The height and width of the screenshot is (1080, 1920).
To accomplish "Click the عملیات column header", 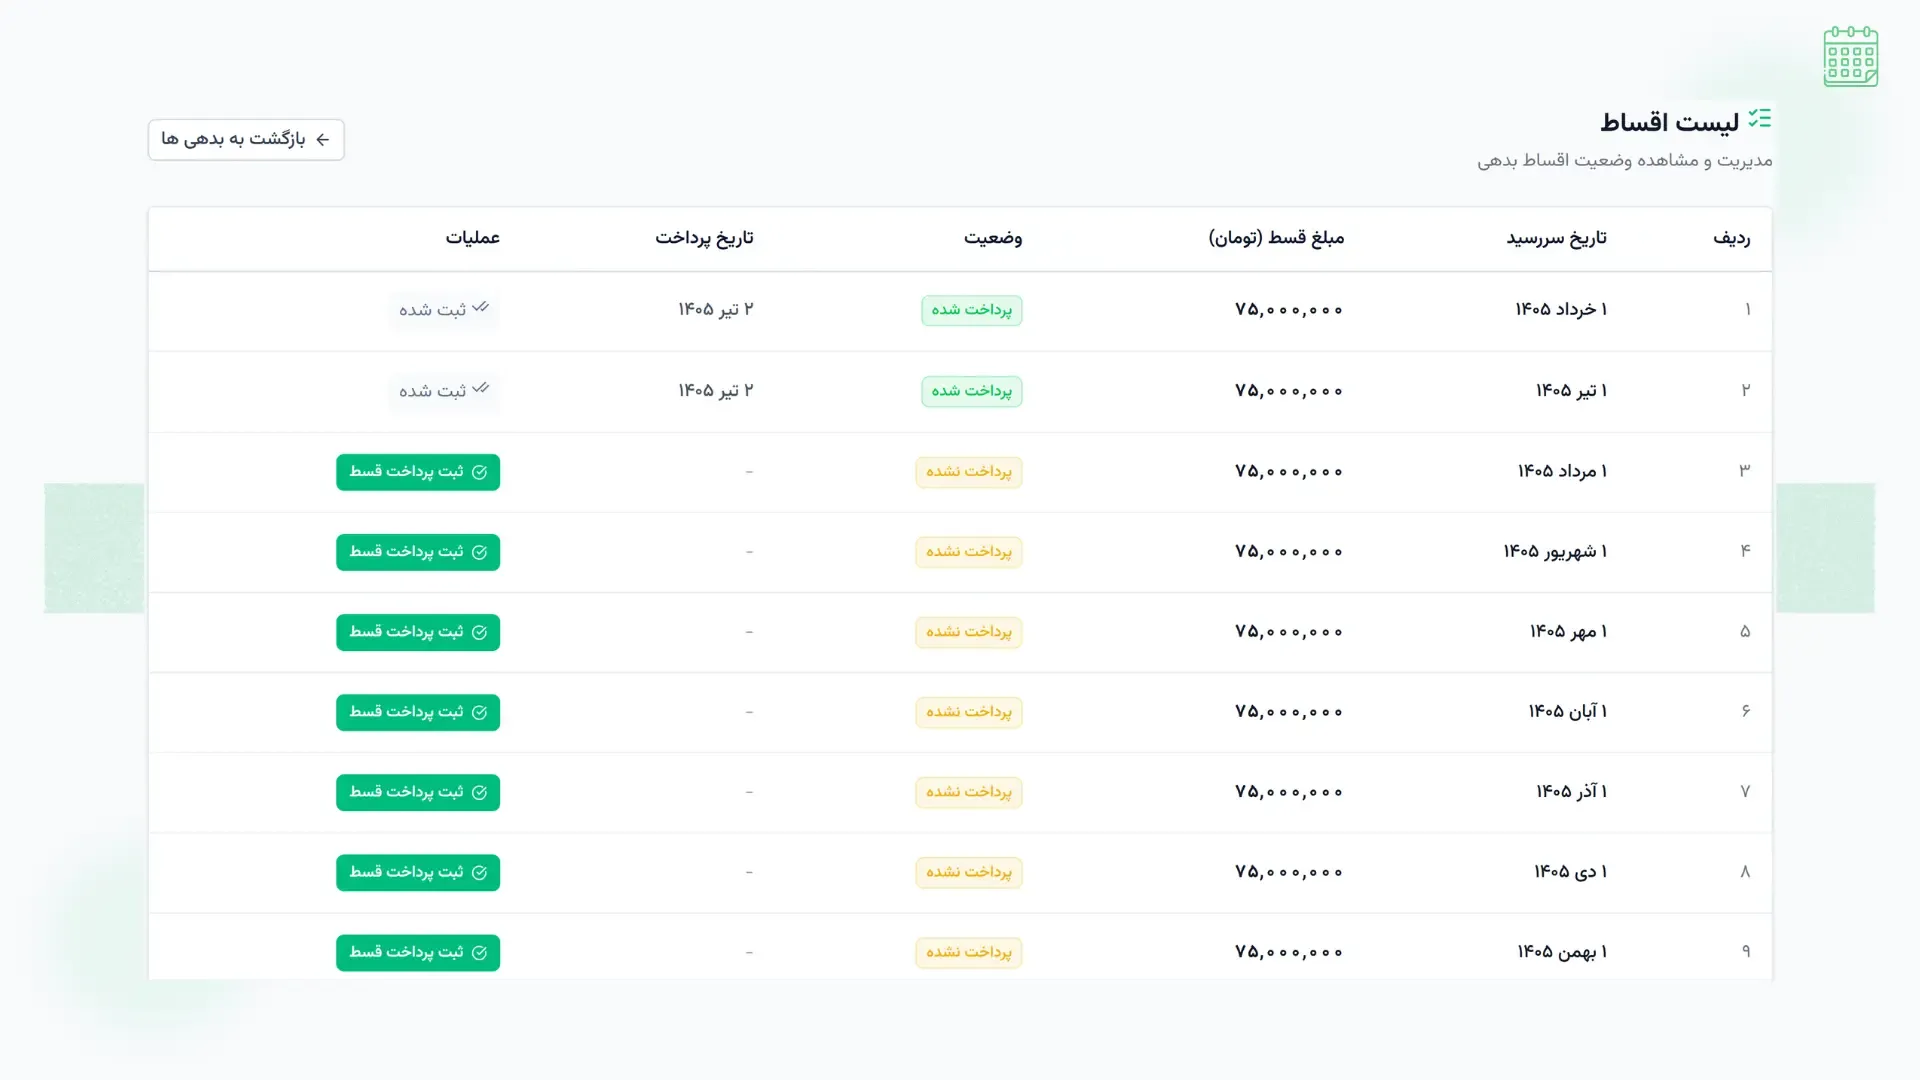I will (472, 238).
